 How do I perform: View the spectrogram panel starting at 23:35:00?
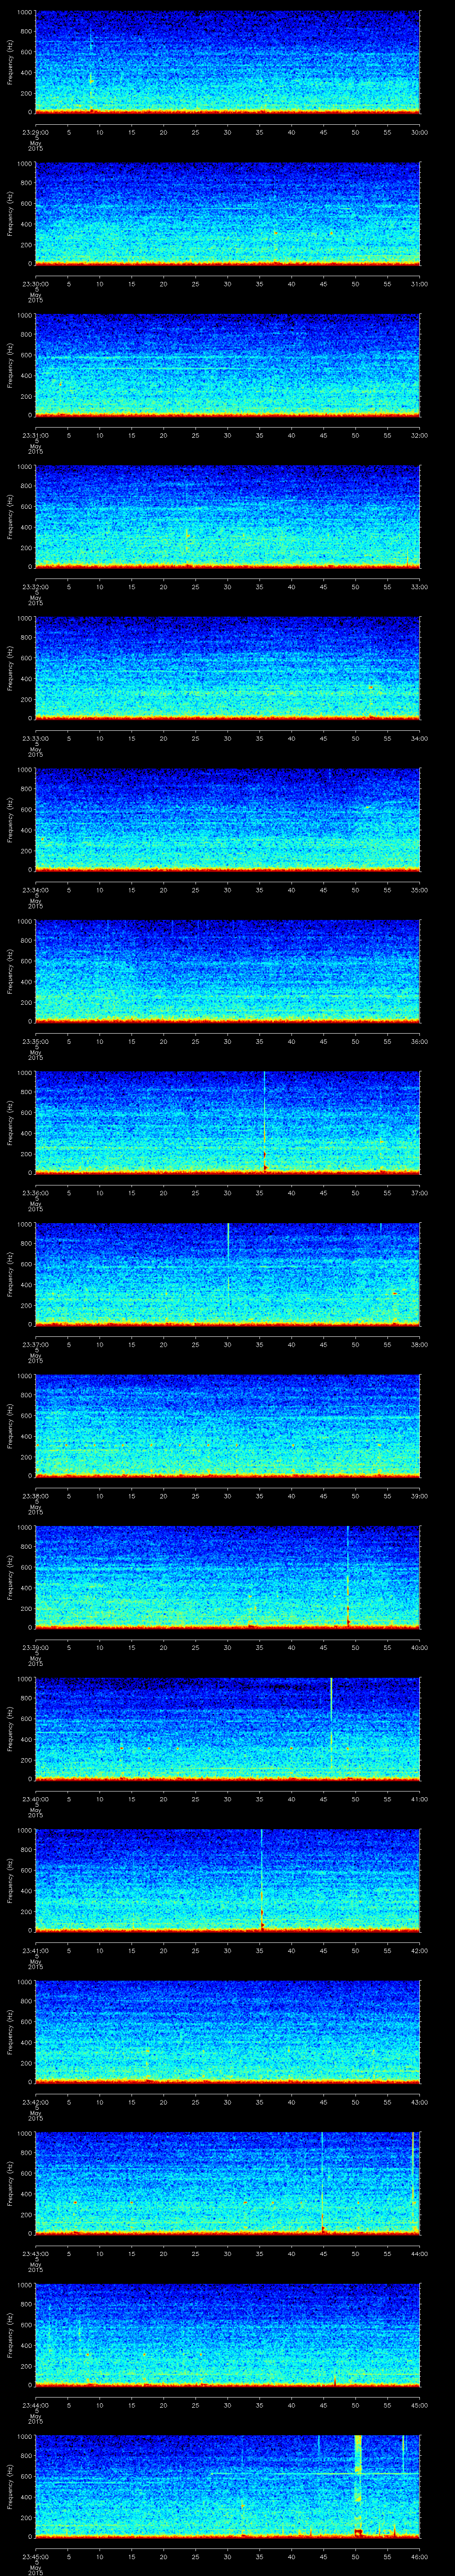tap(227, 971)
